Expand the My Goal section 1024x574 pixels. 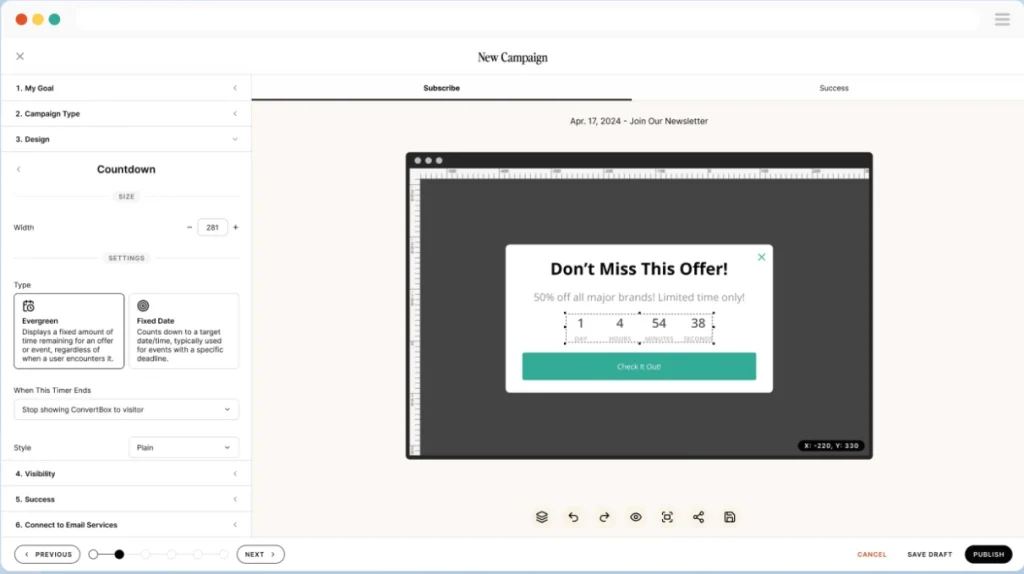(126, 88)
